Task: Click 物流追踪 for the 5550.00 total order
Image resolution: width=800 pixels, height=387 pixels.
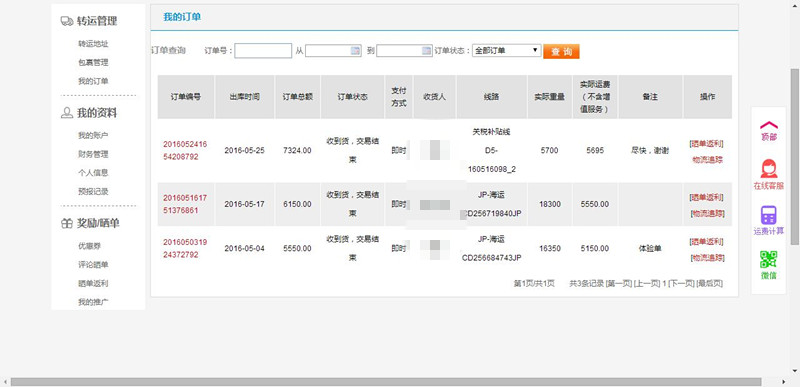Action: pos(707,257)
